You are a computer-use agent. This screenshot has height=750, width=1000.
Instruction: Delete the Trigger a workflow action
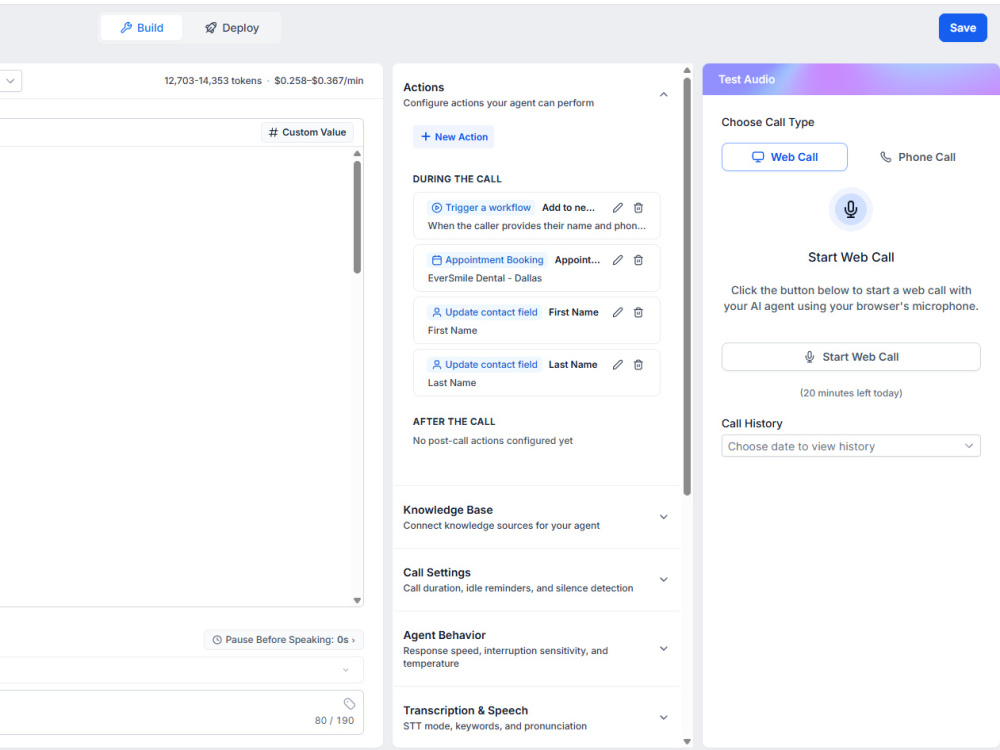[x=638, y=208]
